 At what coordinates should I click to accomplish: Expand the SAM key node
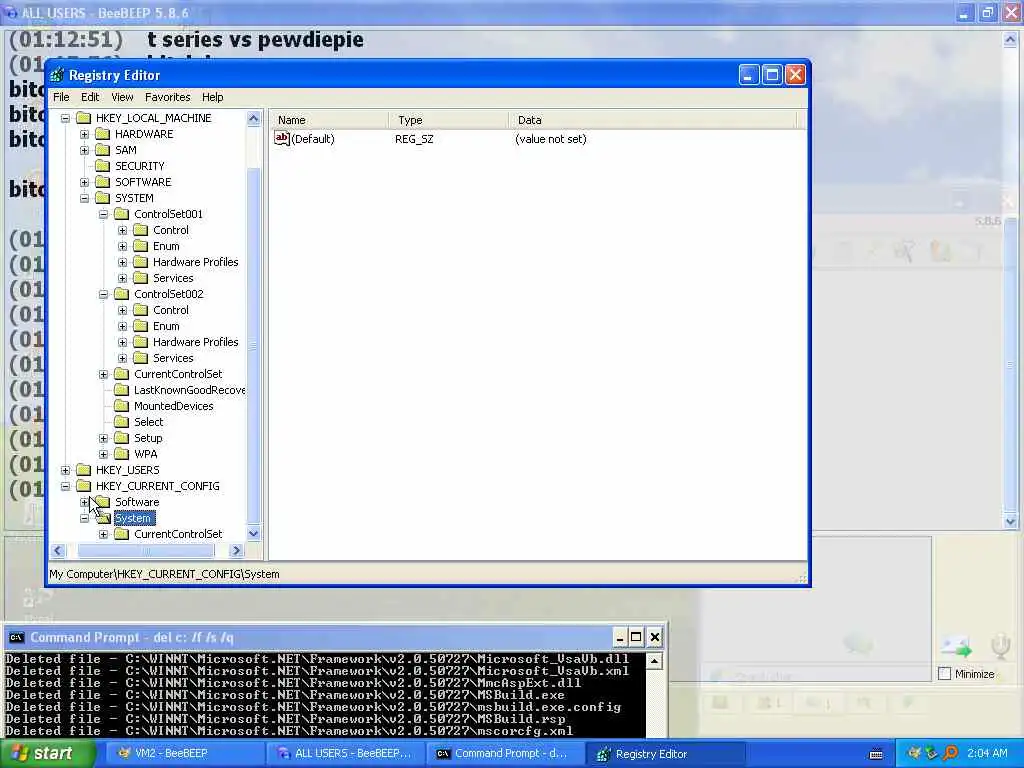(84, 150)
